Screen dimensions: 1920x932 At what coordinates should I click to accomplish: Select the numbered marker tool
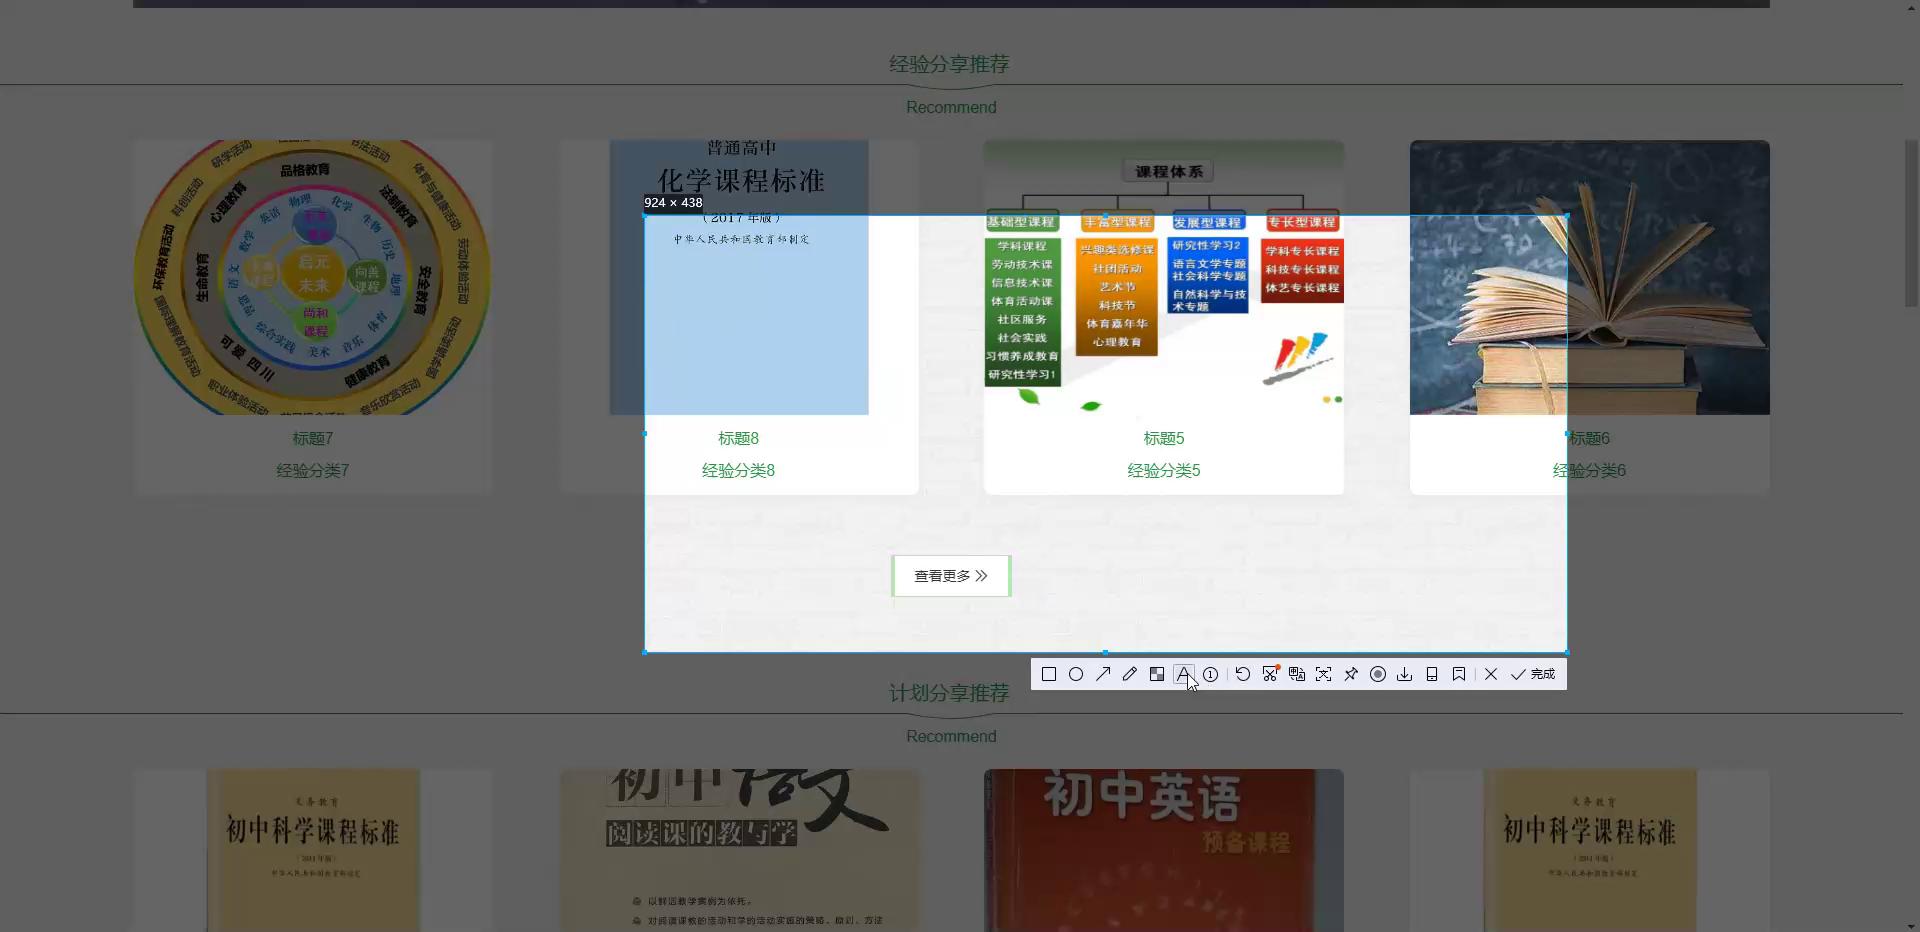tap(1211, 674)
